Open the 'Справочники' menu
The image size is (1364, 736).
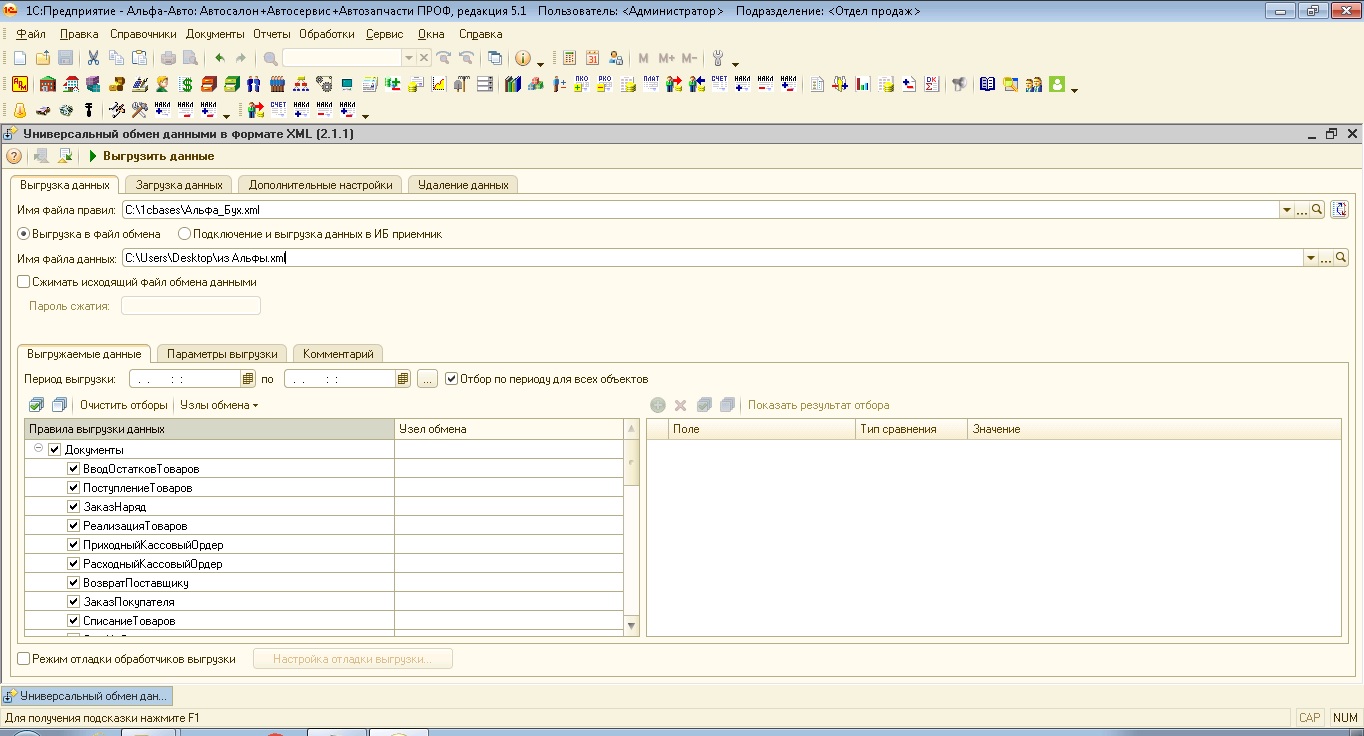[142, 34]
